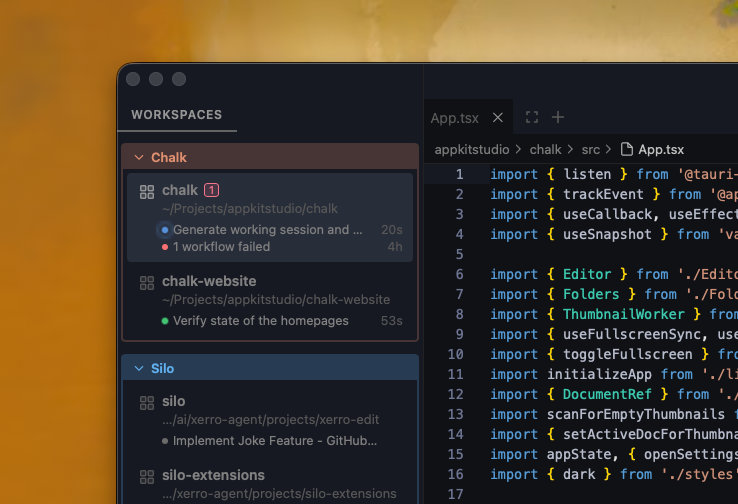Click the ~/Projects/appkitstudio/chalk path text
738x504 pixels.
click(250, 209)
